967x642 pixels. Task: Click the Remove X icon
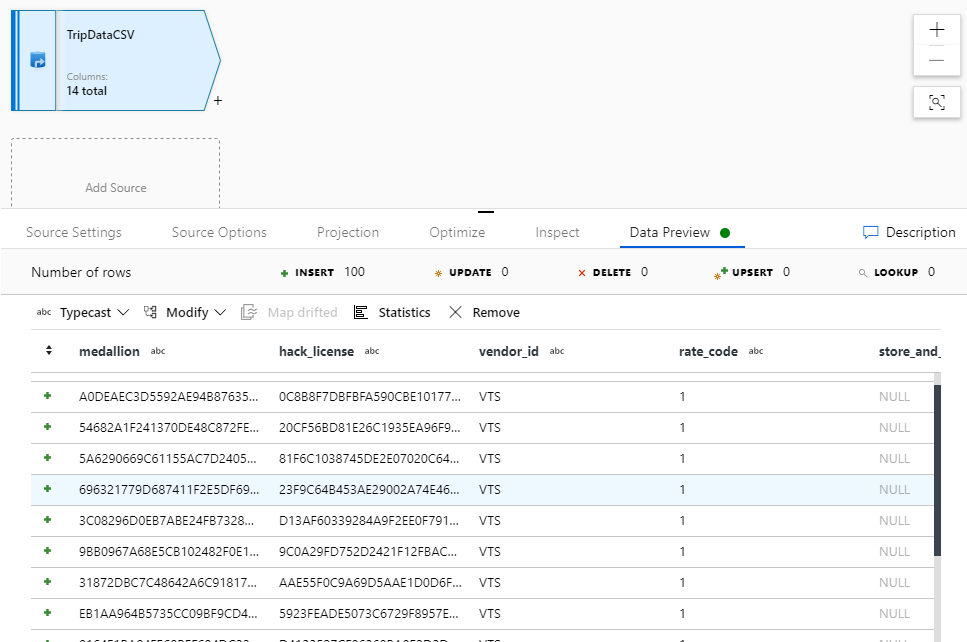455,312
